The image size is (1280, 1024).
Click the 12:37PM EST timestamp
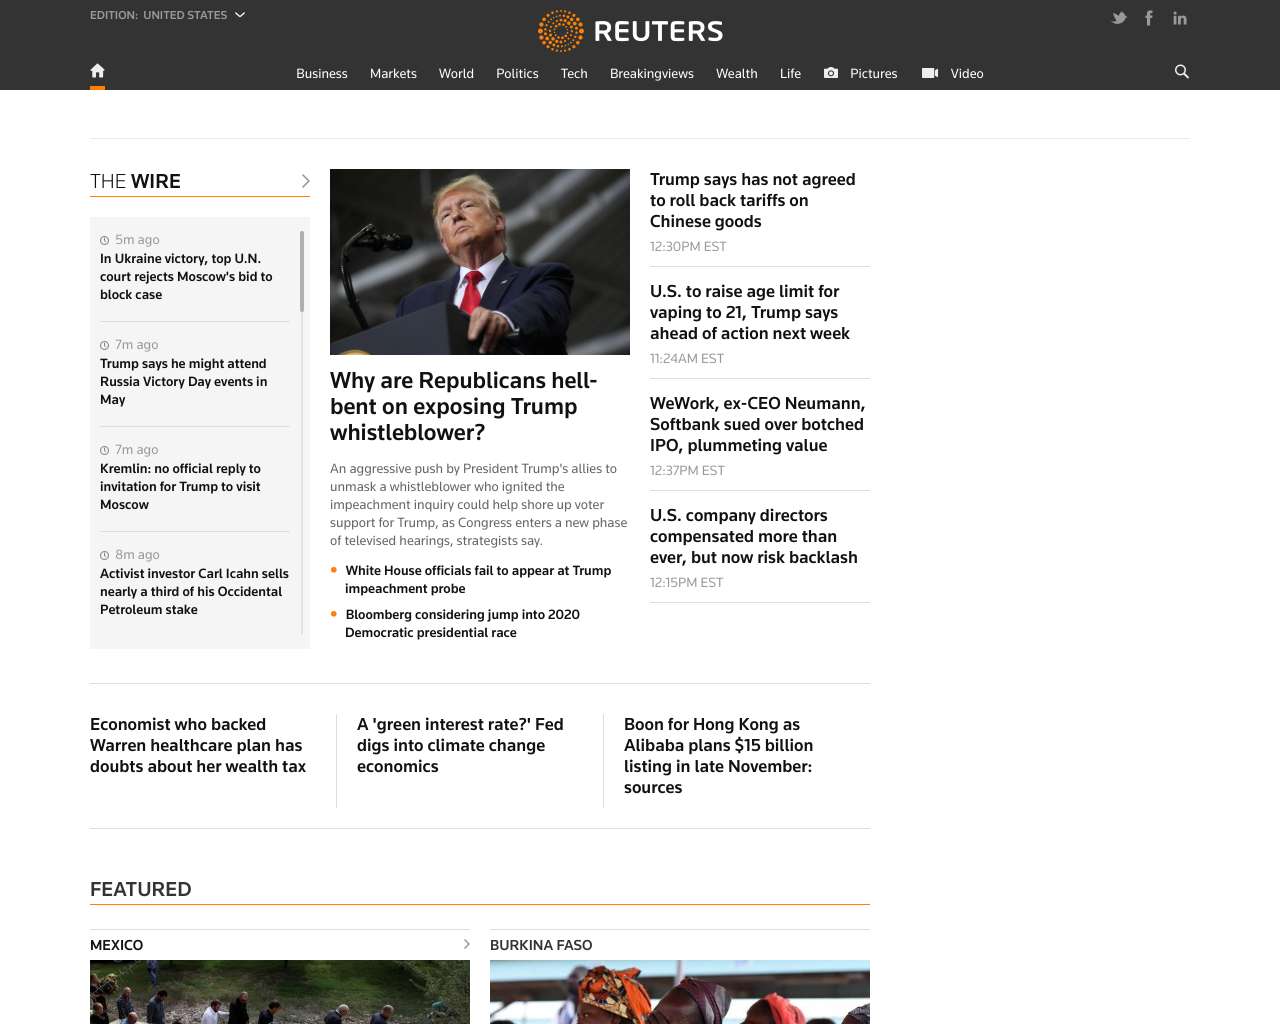(x=687, y=471)
